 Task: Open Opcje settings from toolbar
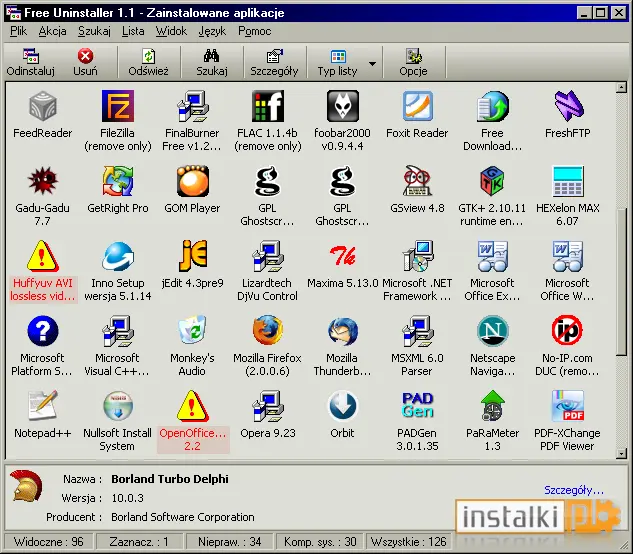tap(413, 62)
